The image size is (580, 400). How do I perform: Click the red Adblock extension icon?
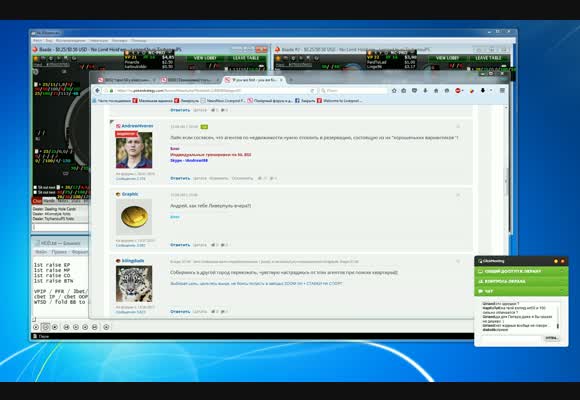point(458,90)
